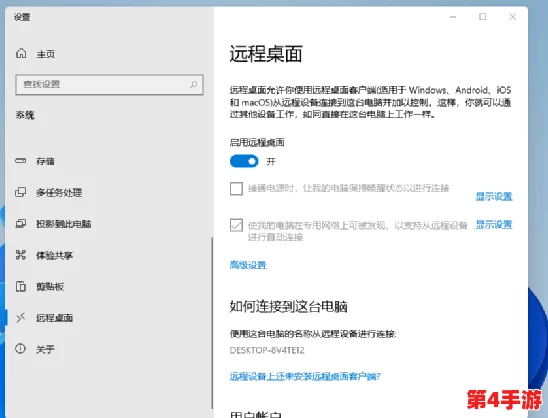Close the 设置 window
This screenshot has height=418, width=548.
coord(513,17)
